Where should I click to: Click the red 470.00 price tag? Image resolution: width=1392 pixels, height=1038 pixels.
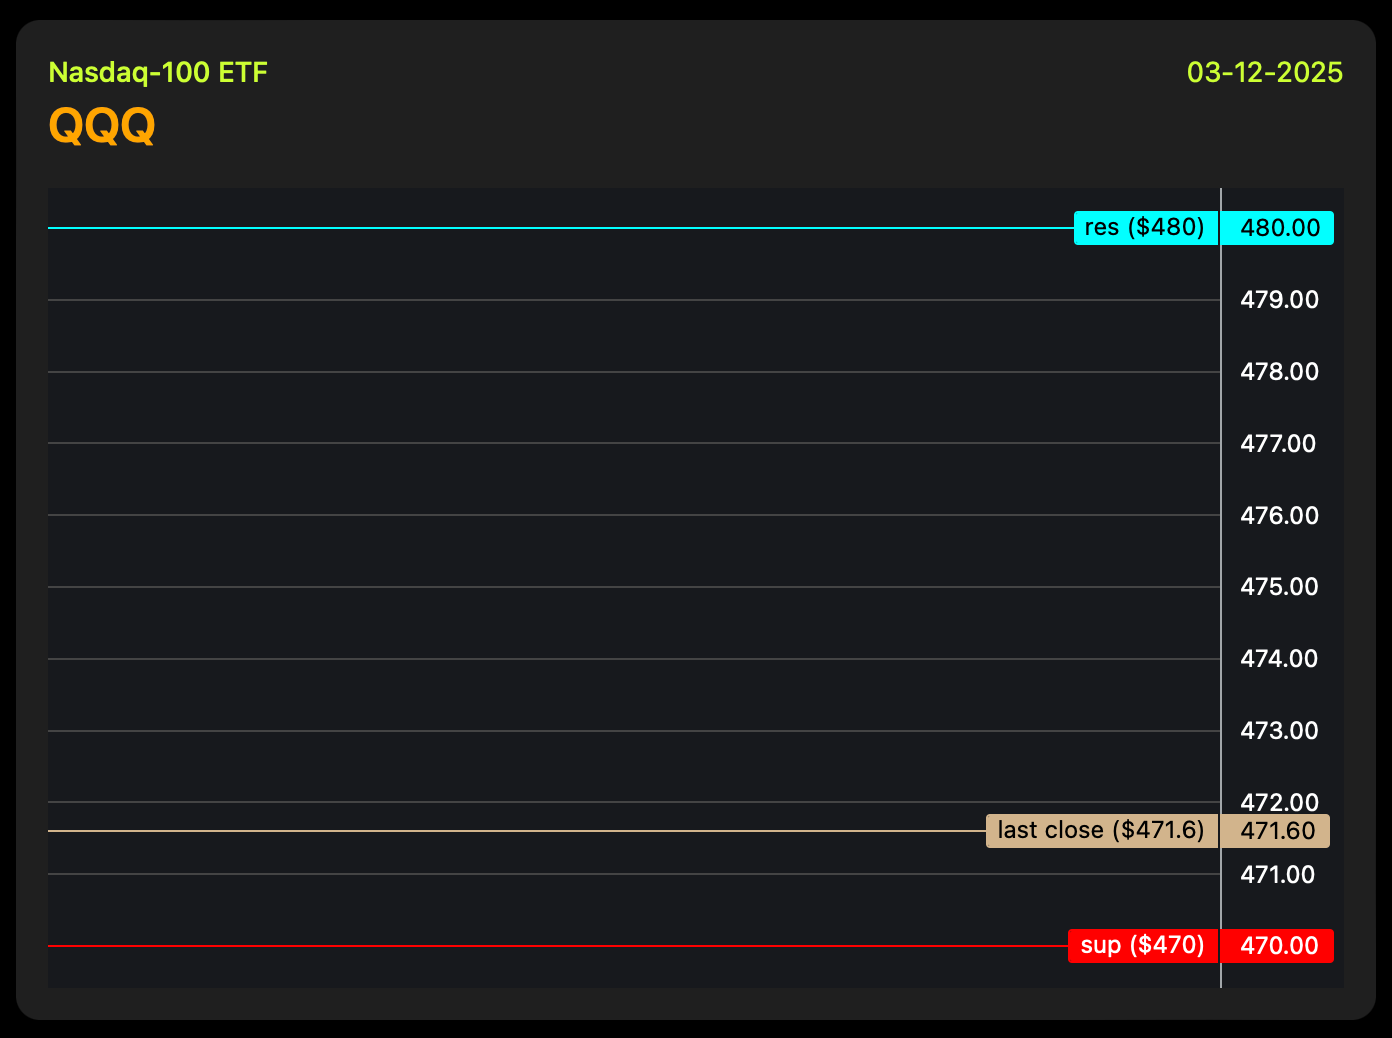(x=1278, y=946)
